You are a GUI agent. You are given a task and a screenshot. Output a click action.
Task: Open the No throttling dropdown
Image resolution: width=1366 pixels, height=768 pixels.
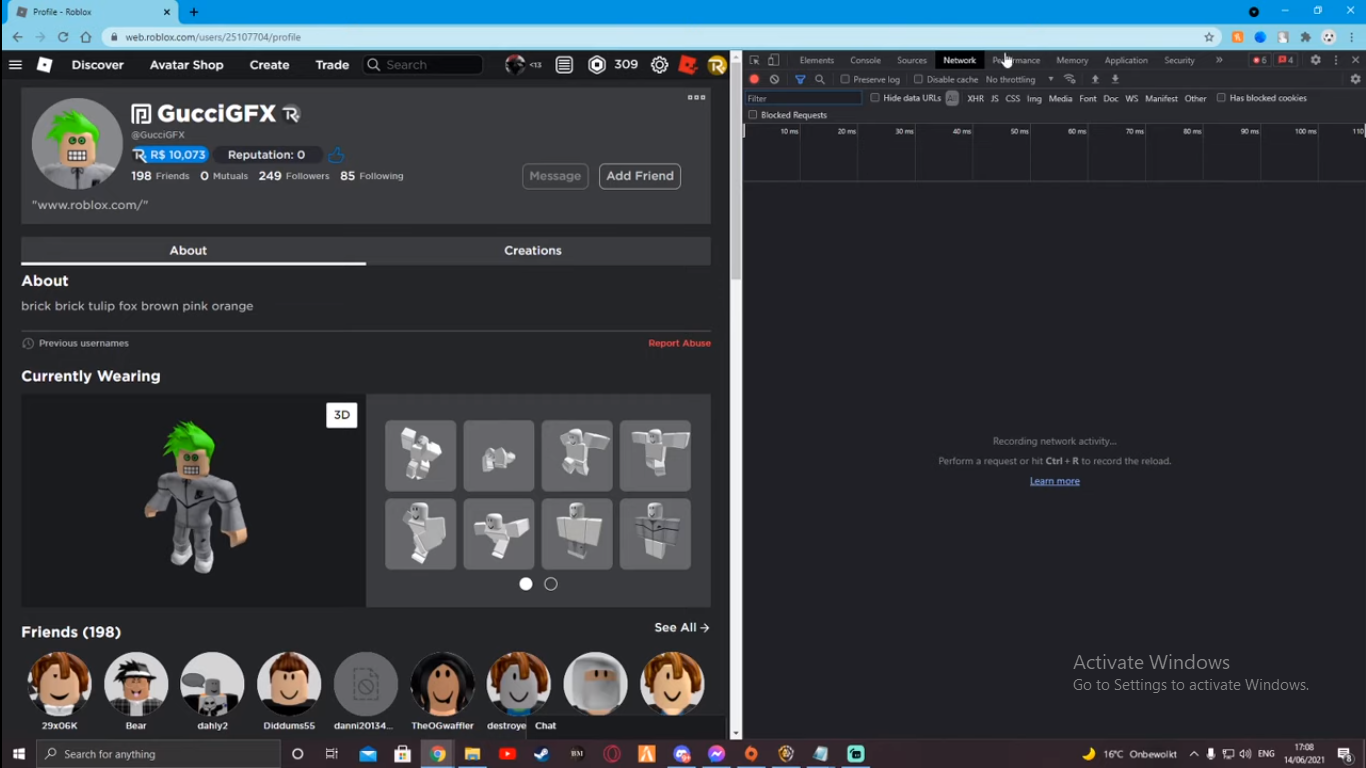click(x=1020, y=79)
